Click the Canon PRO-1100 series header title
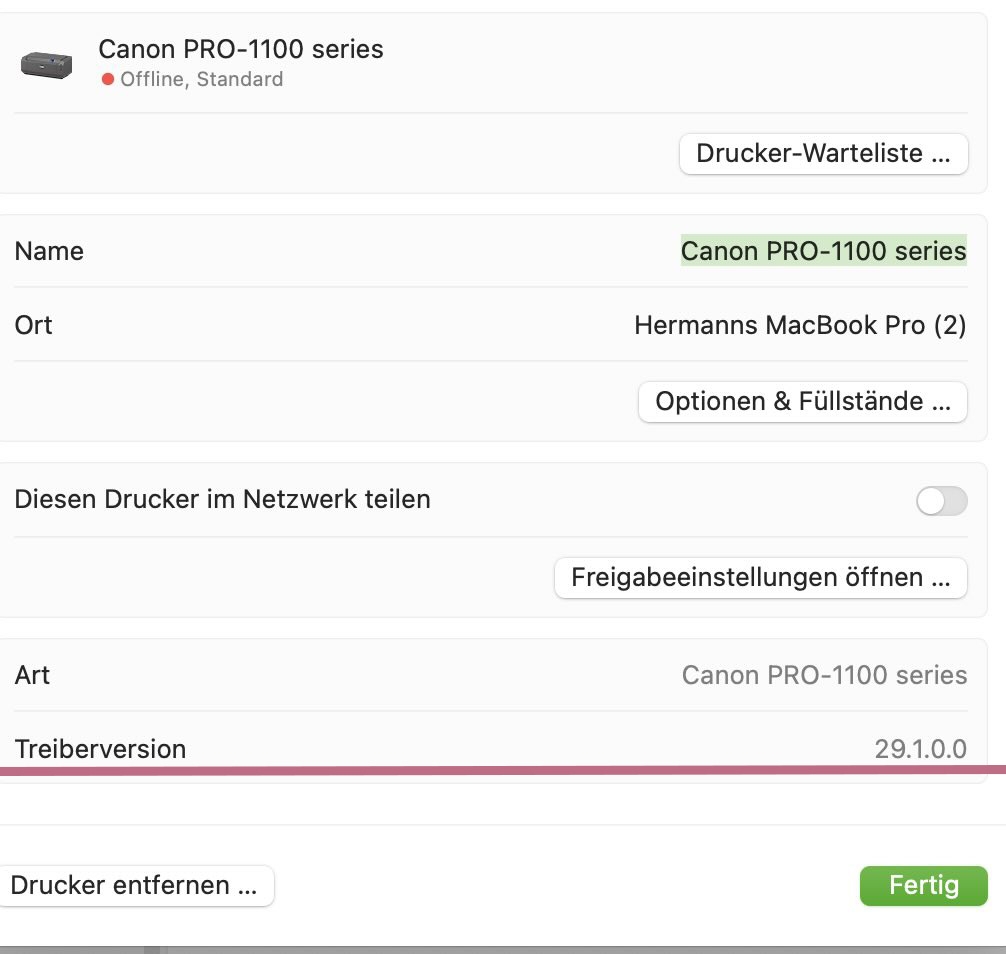 coord(240,49)
